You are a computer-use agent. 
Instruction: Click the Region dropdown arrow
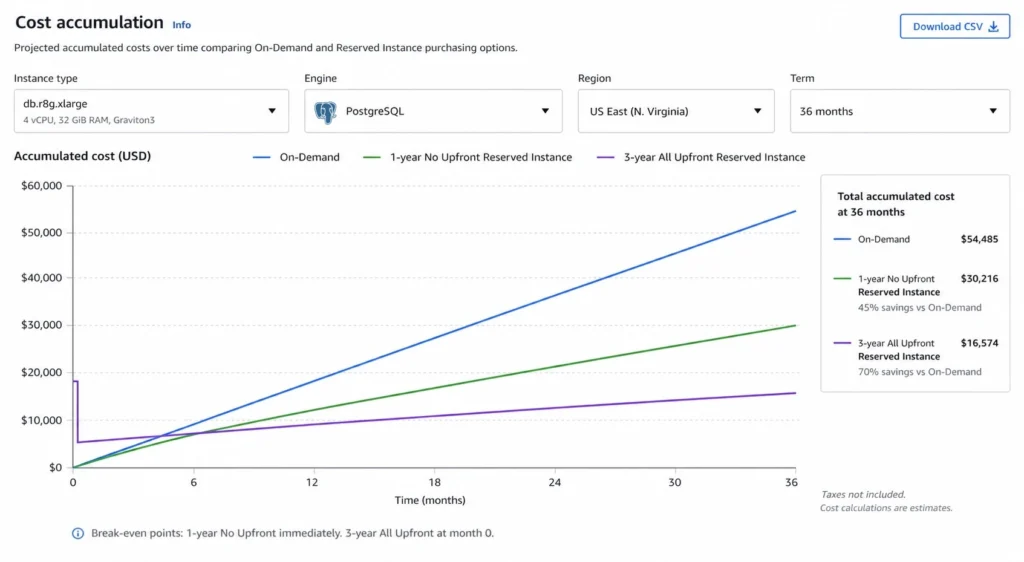point(758,111)
